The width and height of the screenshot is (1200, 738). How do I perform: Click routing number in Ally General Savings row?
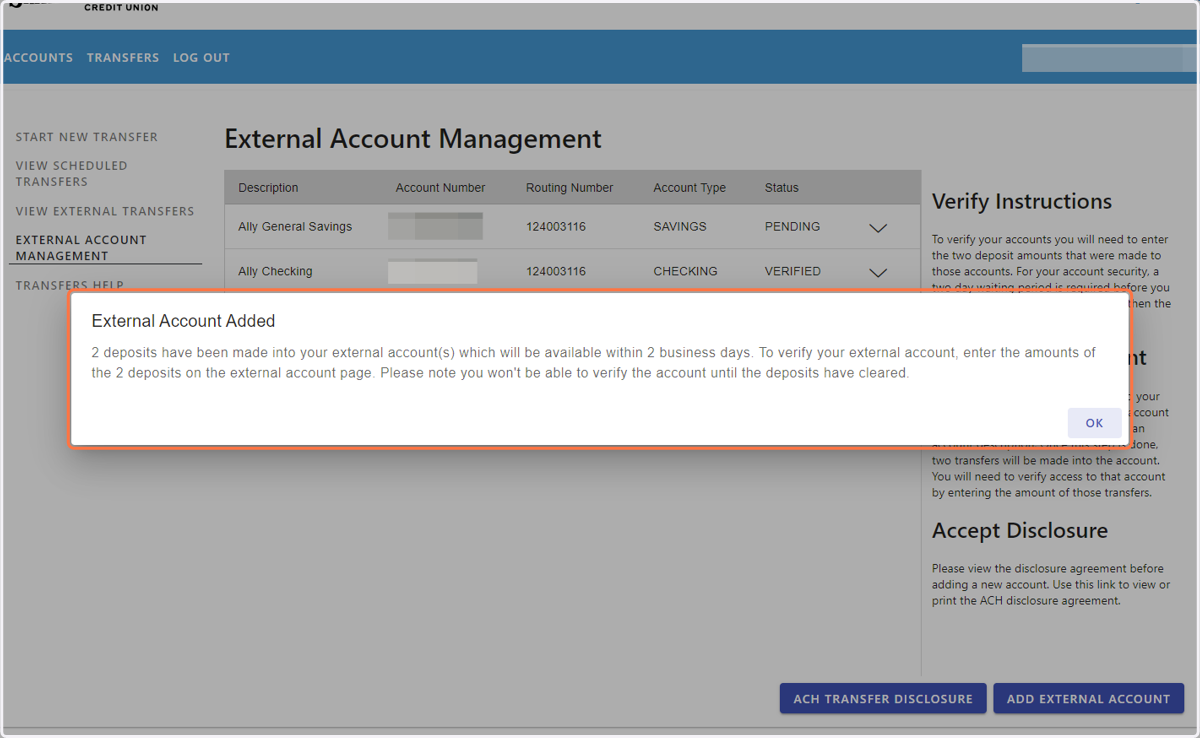coord(556,227)
